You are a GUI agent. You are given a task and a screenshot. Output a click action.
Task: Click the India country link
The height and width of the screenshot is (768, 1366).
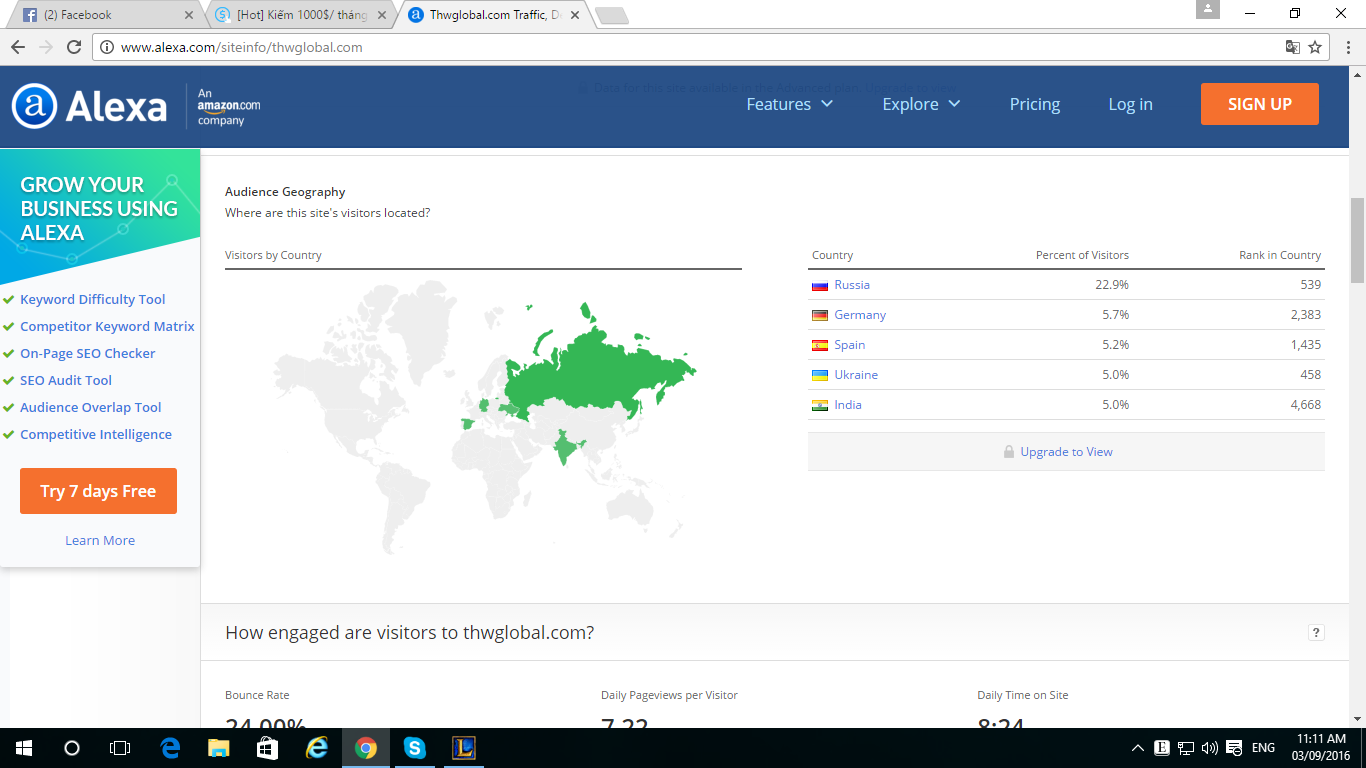(848, 405)
